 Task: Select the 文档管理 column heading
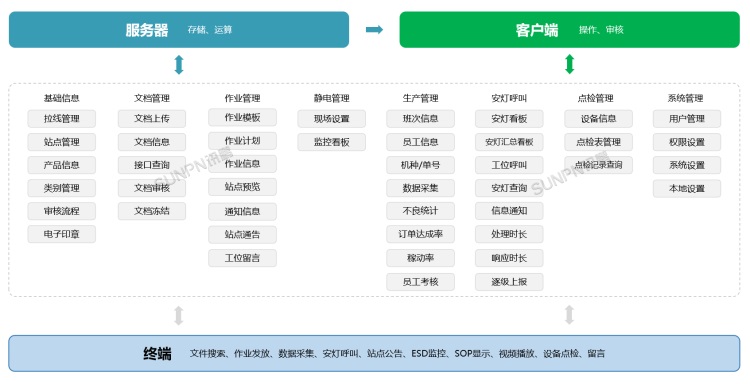coord(152,98)
